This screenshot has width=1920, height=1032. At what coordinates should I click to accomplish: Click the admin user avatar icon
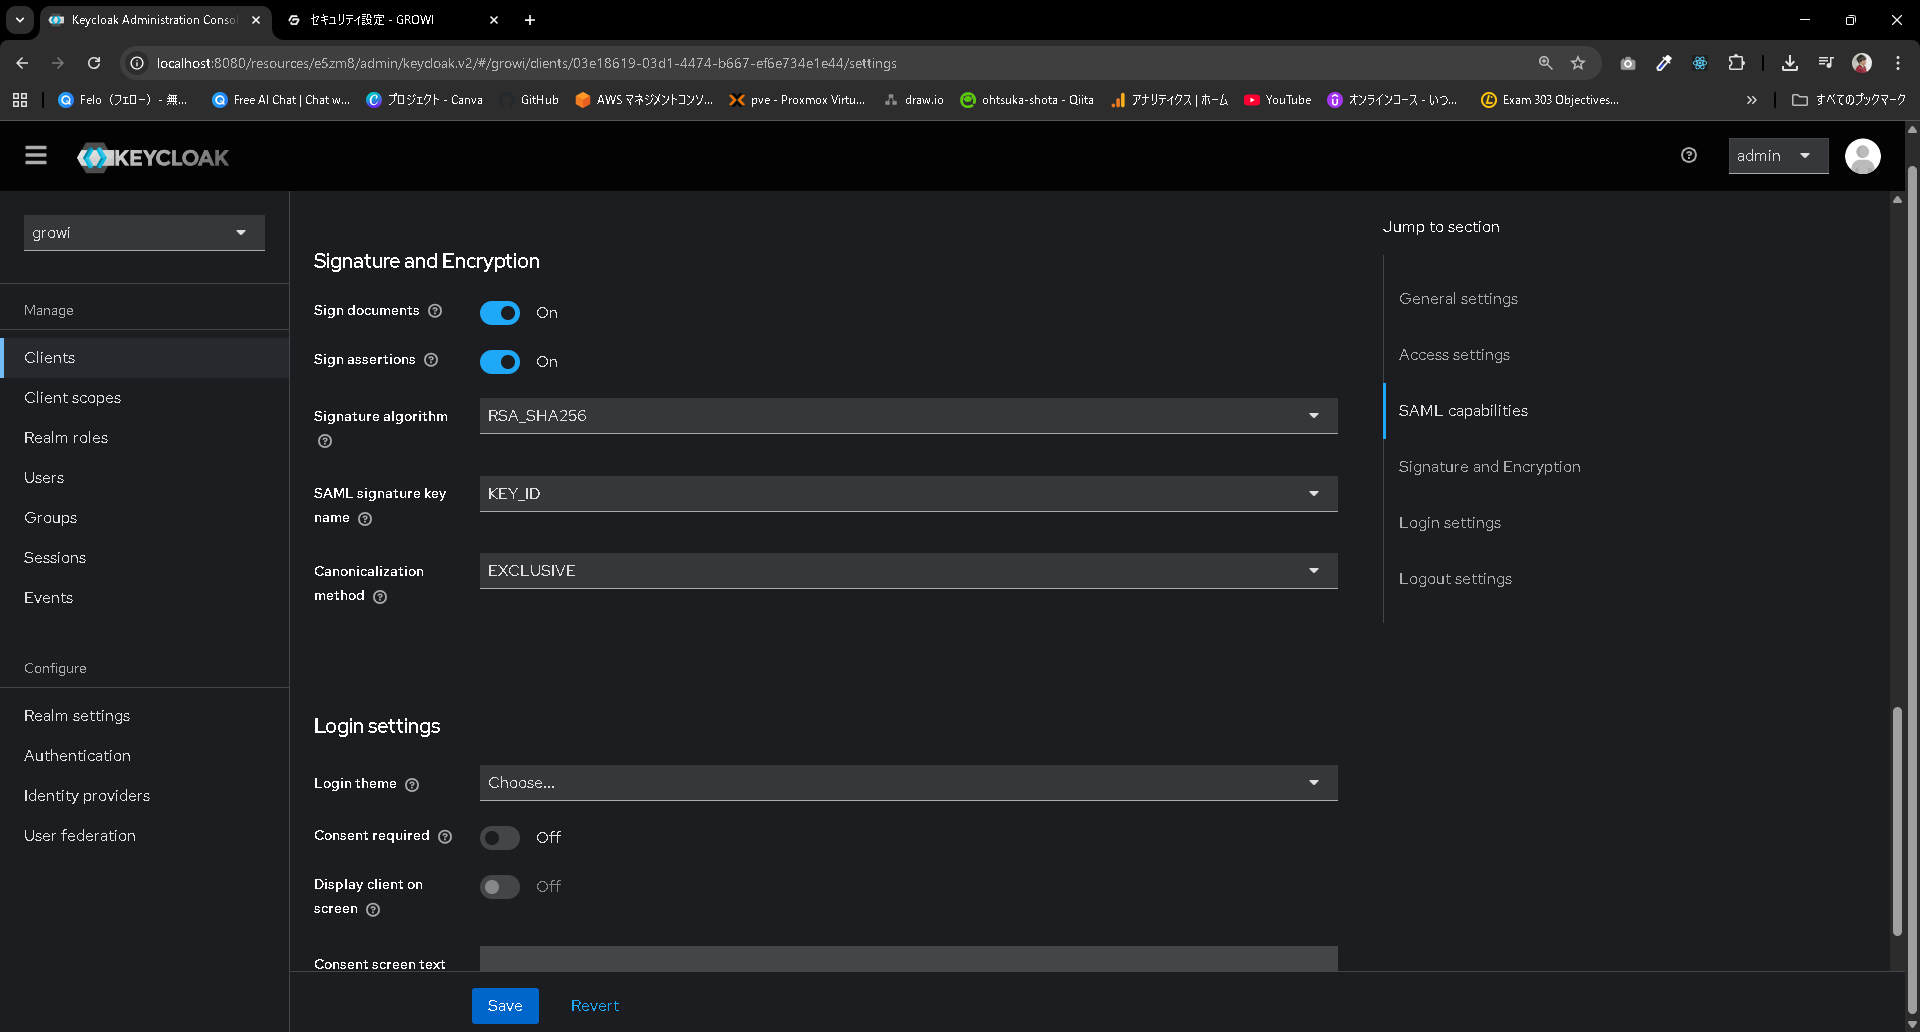pos(1862,156)
